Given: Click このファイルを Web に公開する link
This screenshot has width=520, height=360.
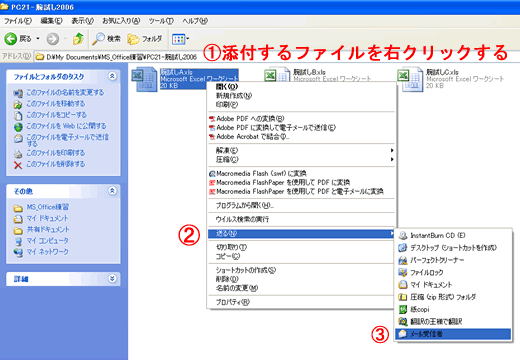Looking at the screenshot, I should coord(66,126).
